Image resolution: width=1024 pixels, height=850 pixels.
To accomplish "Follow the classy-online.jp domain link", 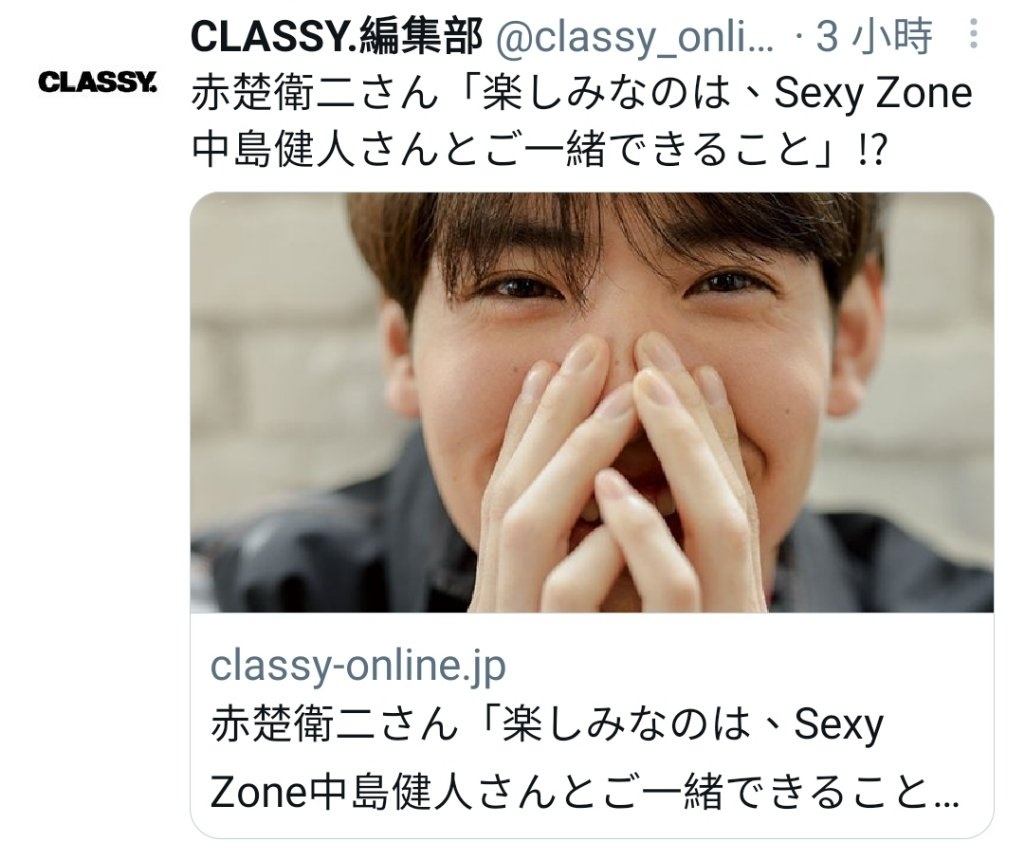I will 358,666.
